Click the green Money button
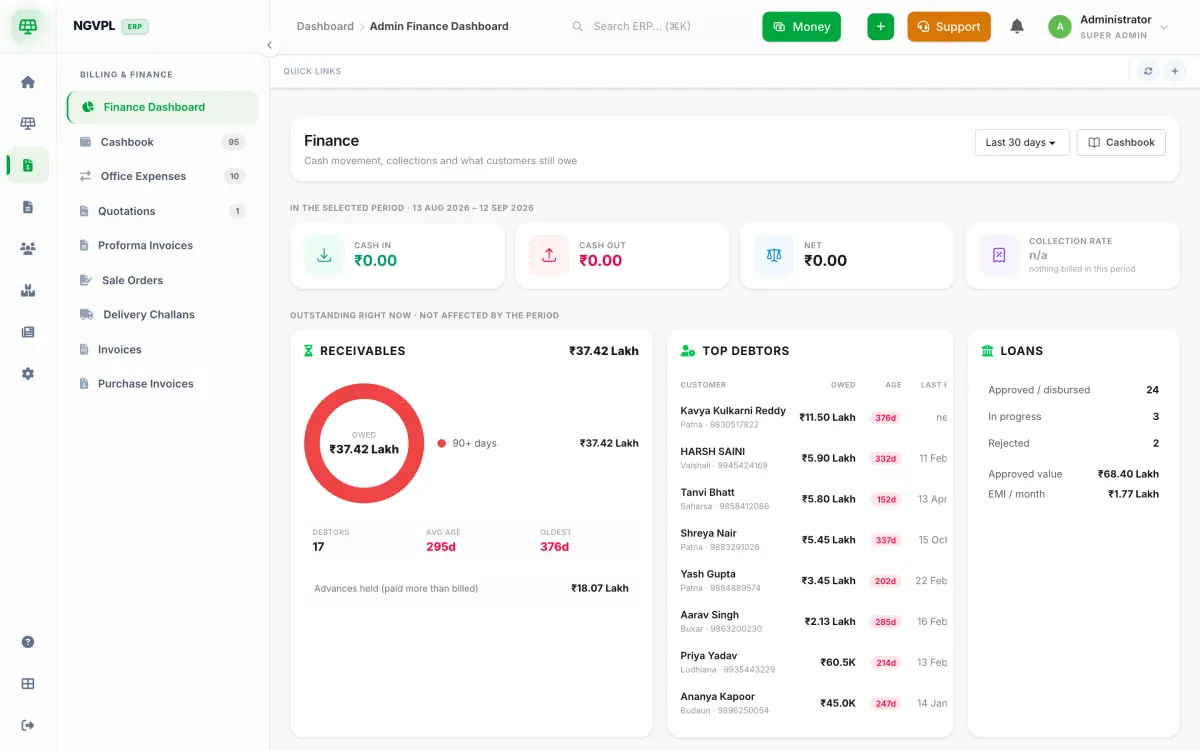This screenshot has height=750, width=1200. tap(801, 27)
